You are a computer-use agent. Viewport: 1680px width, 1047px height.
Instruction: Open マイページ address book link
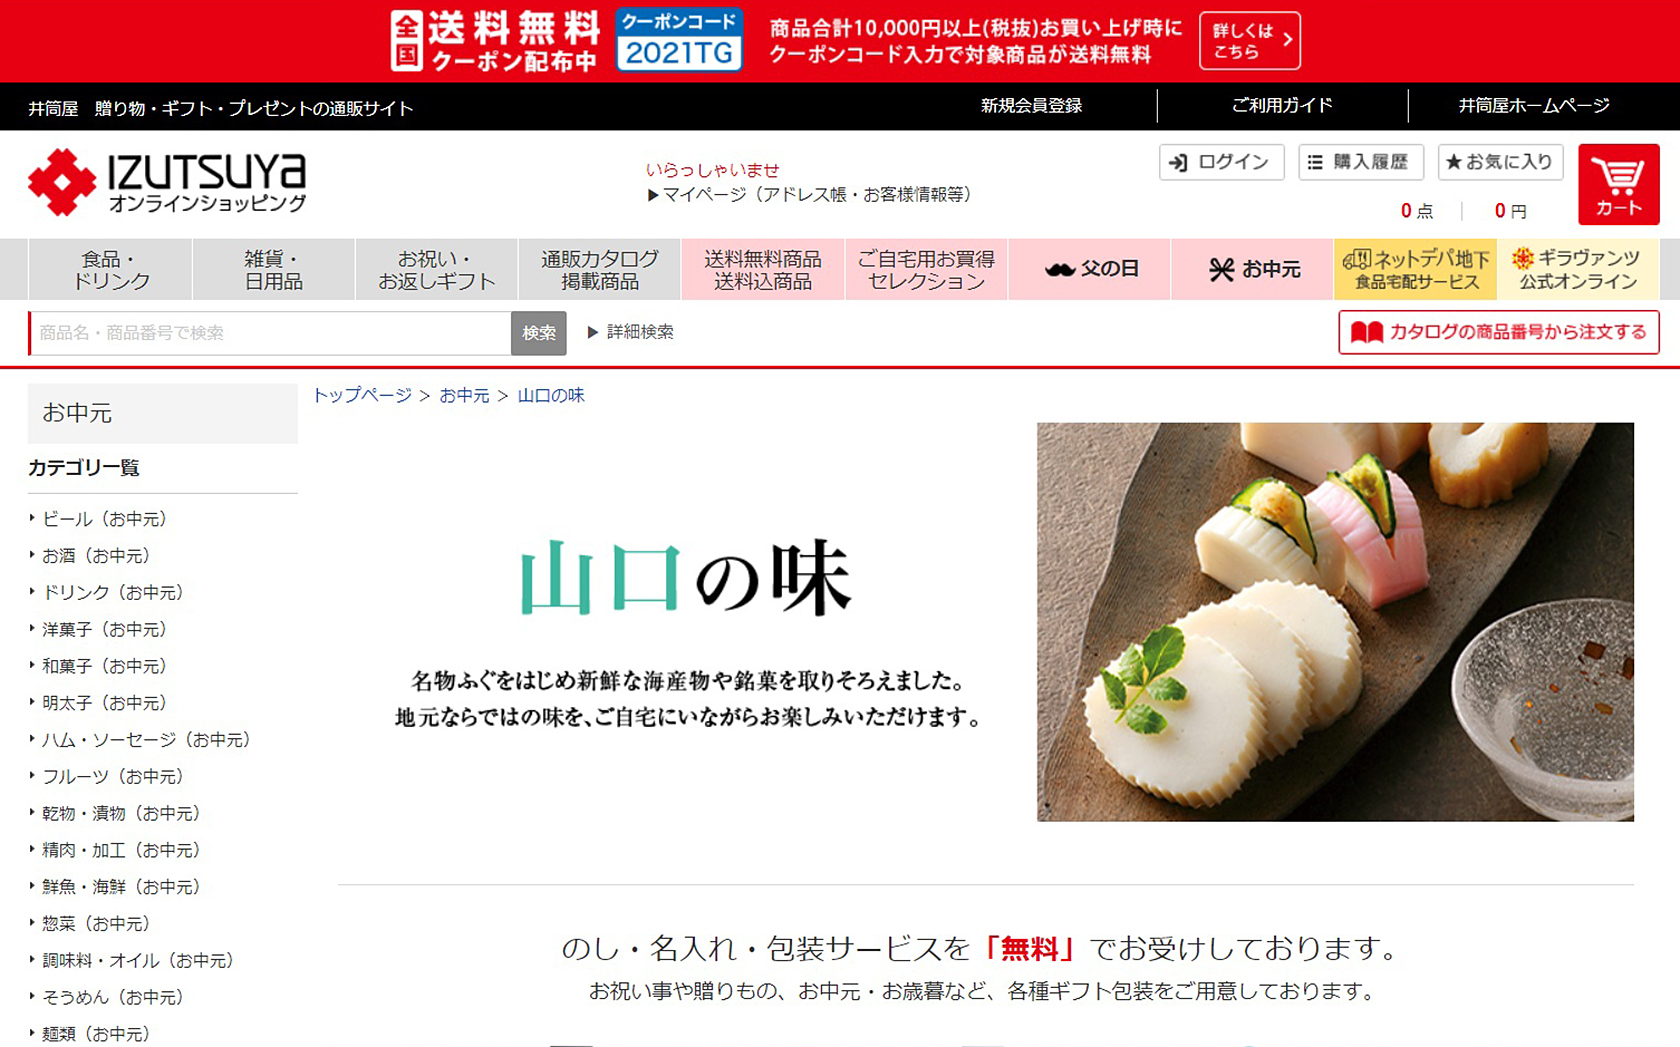[809, 195]
